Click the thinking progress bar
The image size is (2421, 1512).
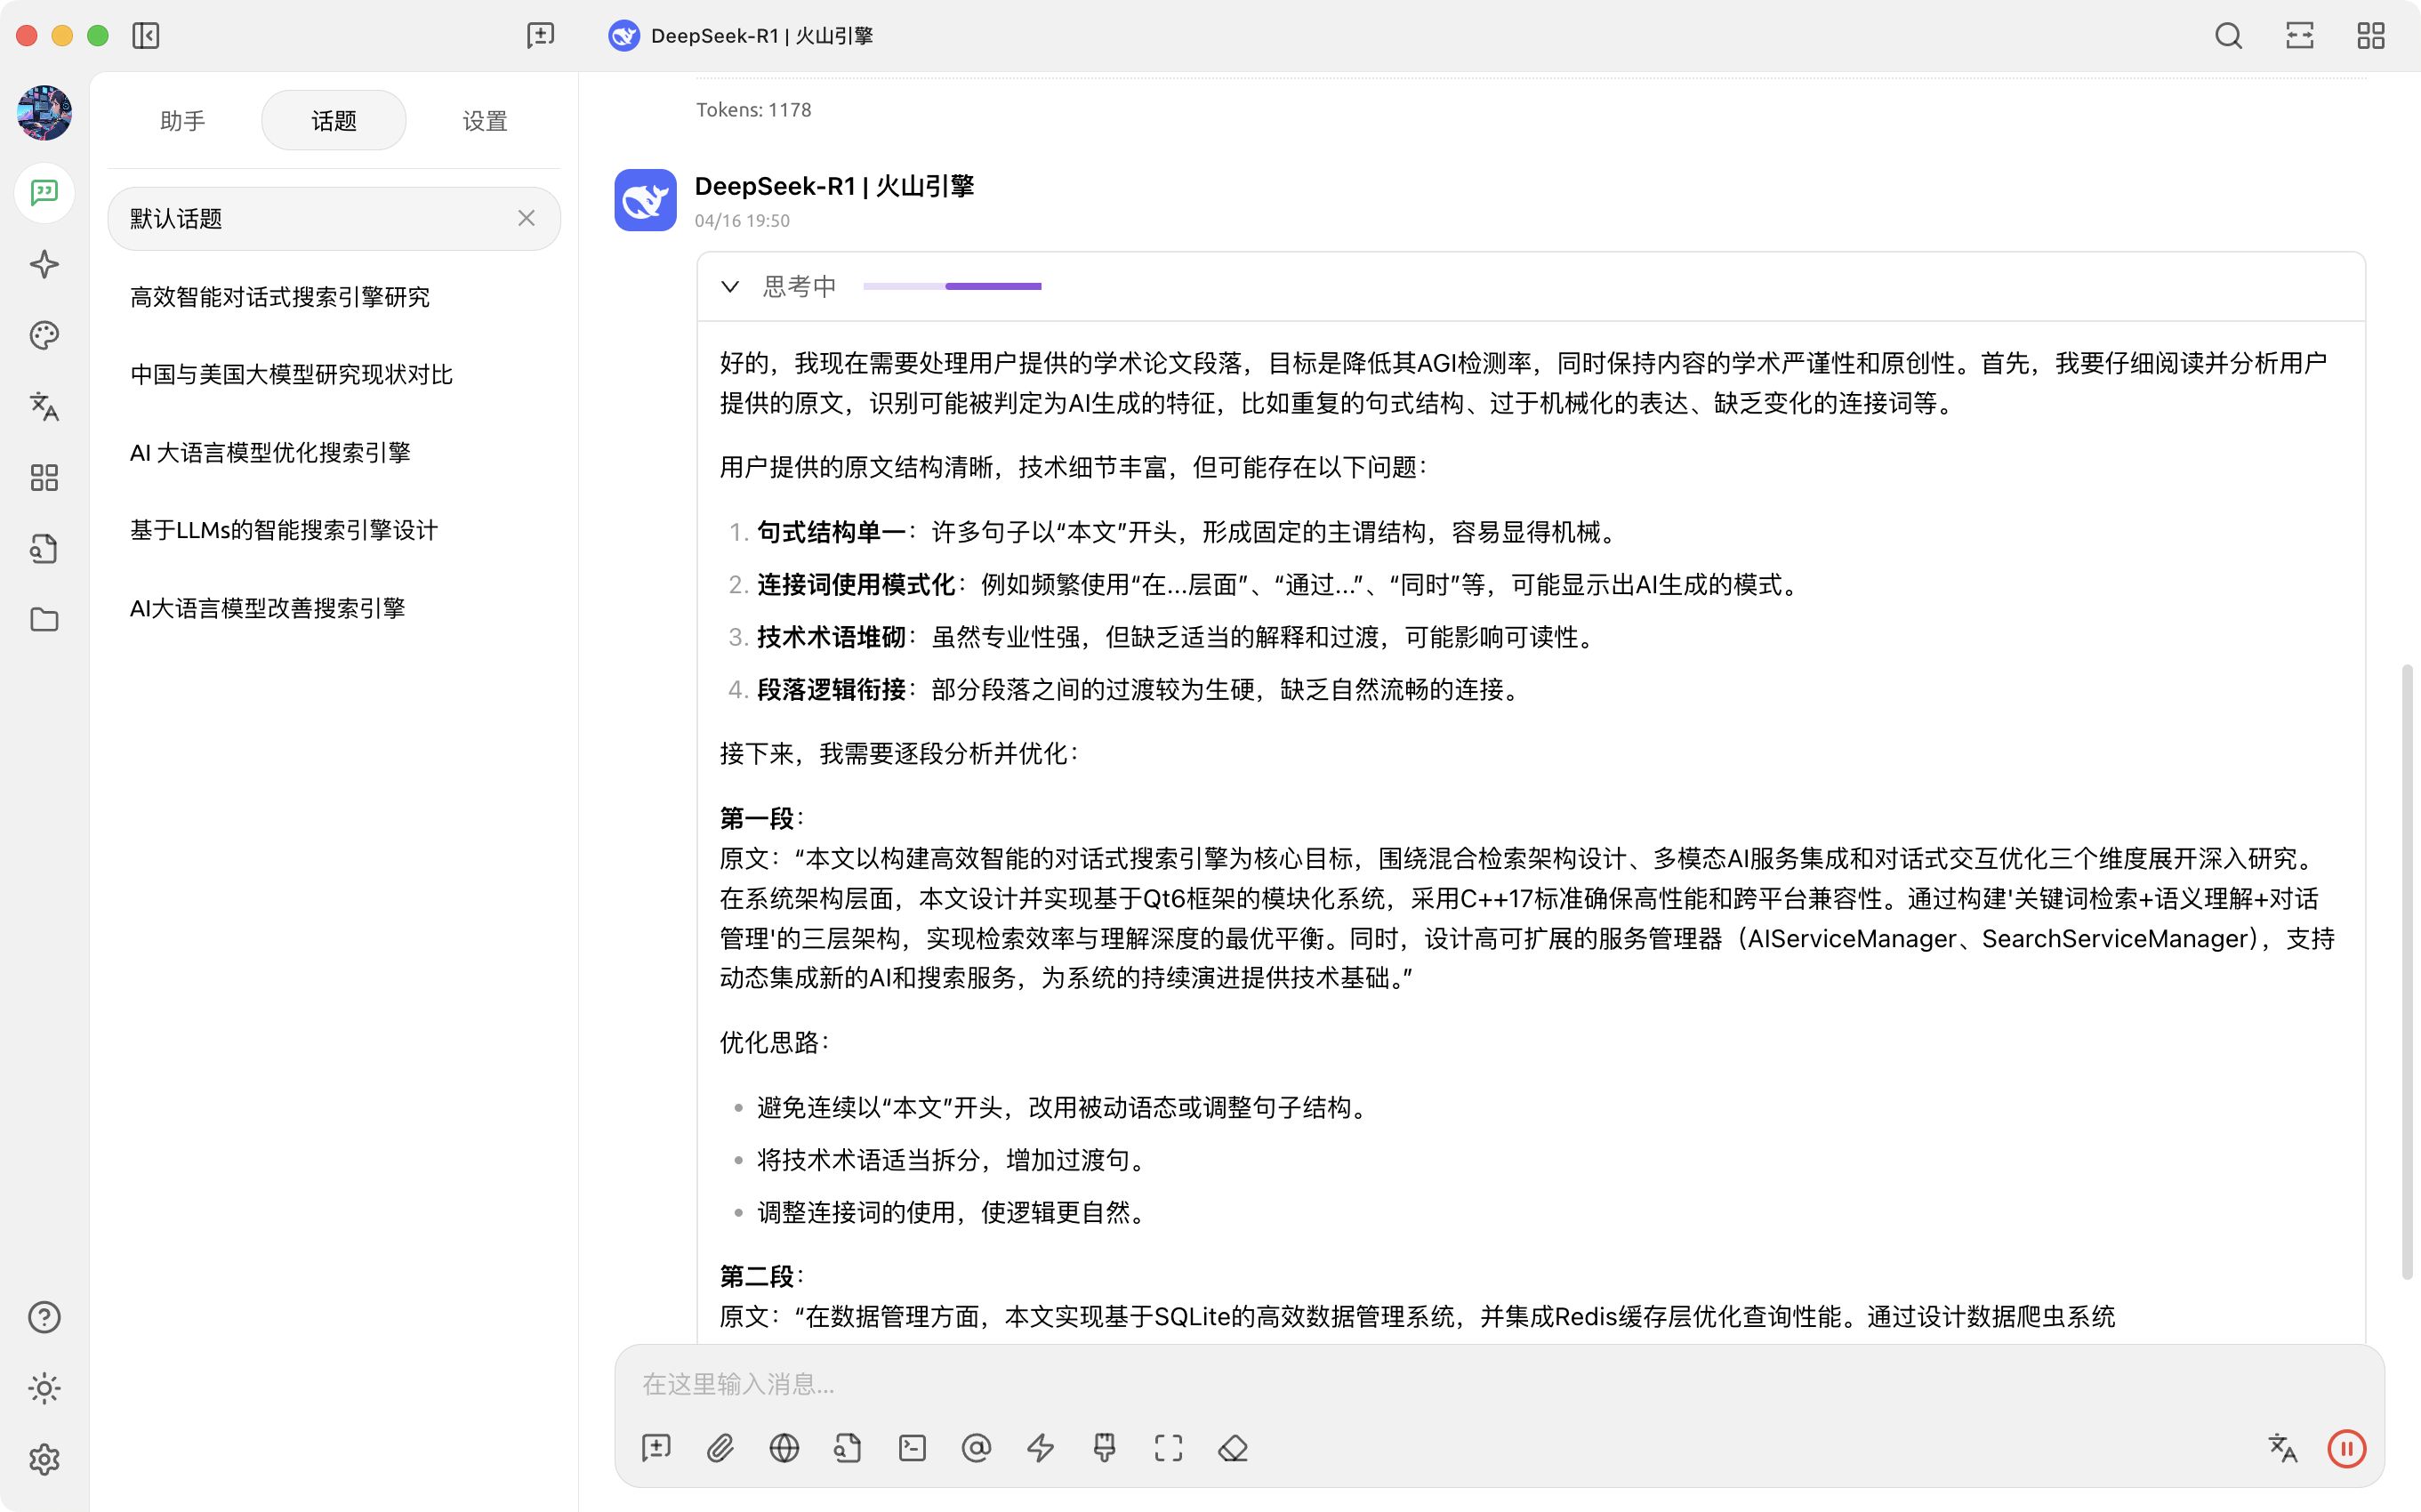click(x=952, y=287)
